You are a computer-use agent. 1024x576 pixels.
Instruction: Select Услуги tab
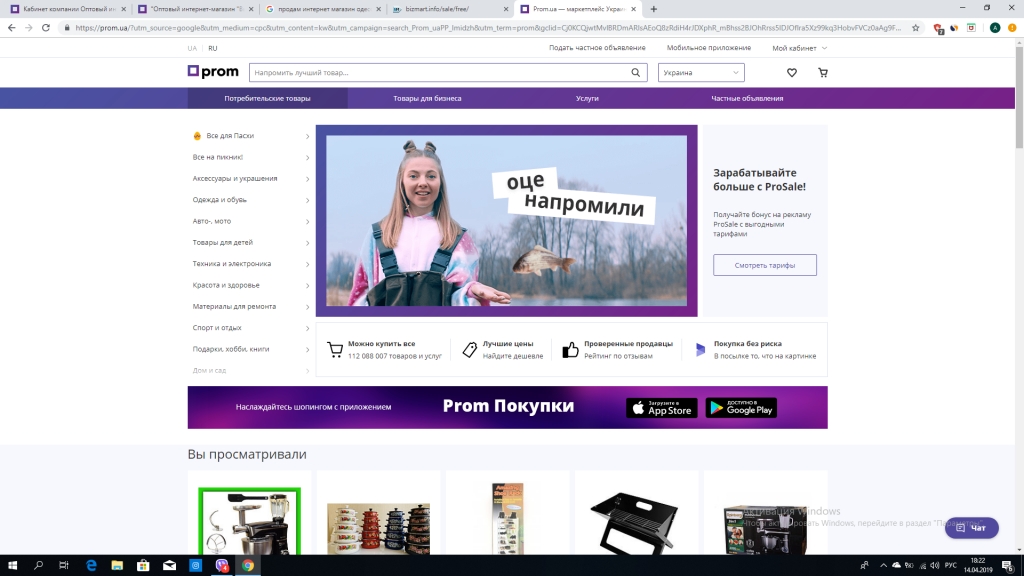point(587,98)
